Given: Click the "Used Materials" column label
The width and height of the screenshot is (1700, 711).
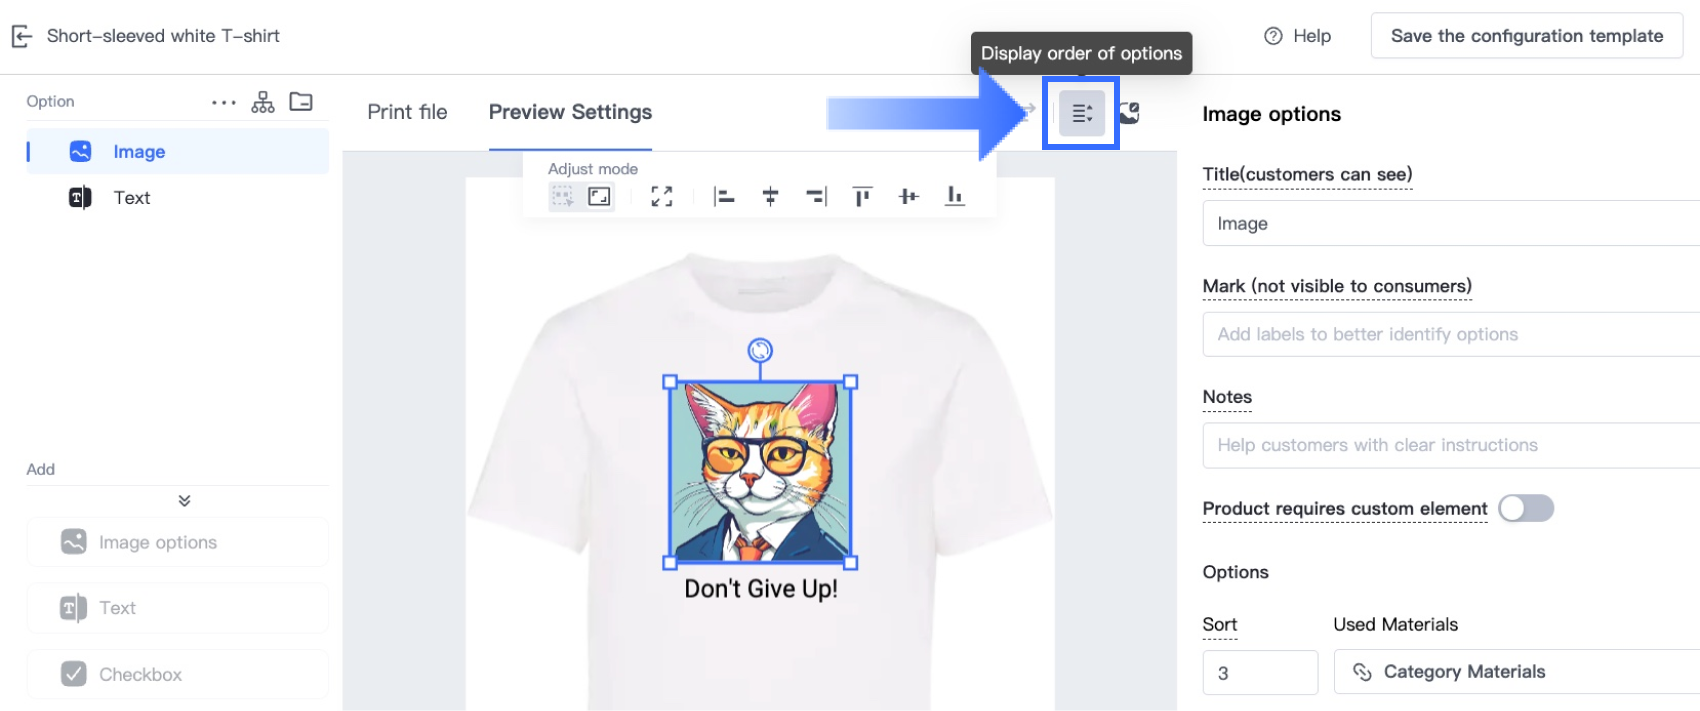Looking at the screenshot, I should (1395, 624).
